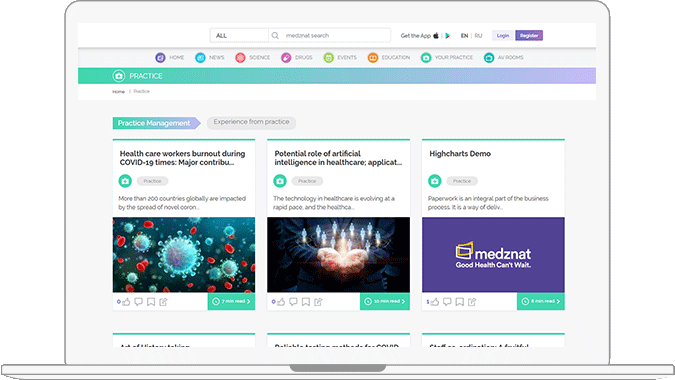Comment on the artificial intelligence article
Viewport: 675px width, 380px height.
tap(293, 302)
